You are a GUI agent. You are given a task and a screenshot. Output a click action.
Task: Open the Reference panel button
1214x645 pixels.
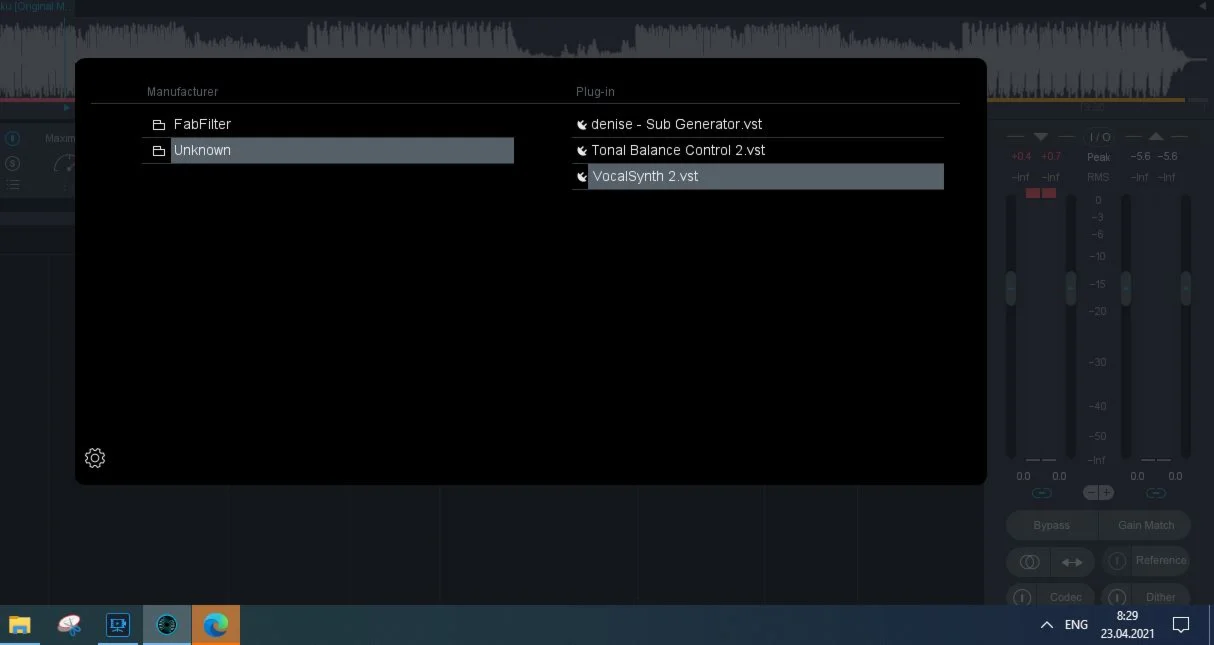(x=1161, y=561)
